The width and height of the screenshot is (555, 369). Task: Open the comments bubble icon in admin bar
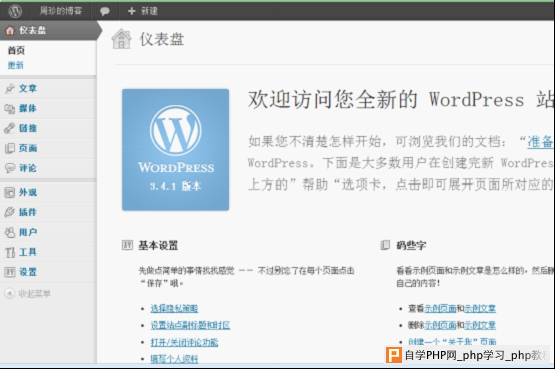click(104, 11)
